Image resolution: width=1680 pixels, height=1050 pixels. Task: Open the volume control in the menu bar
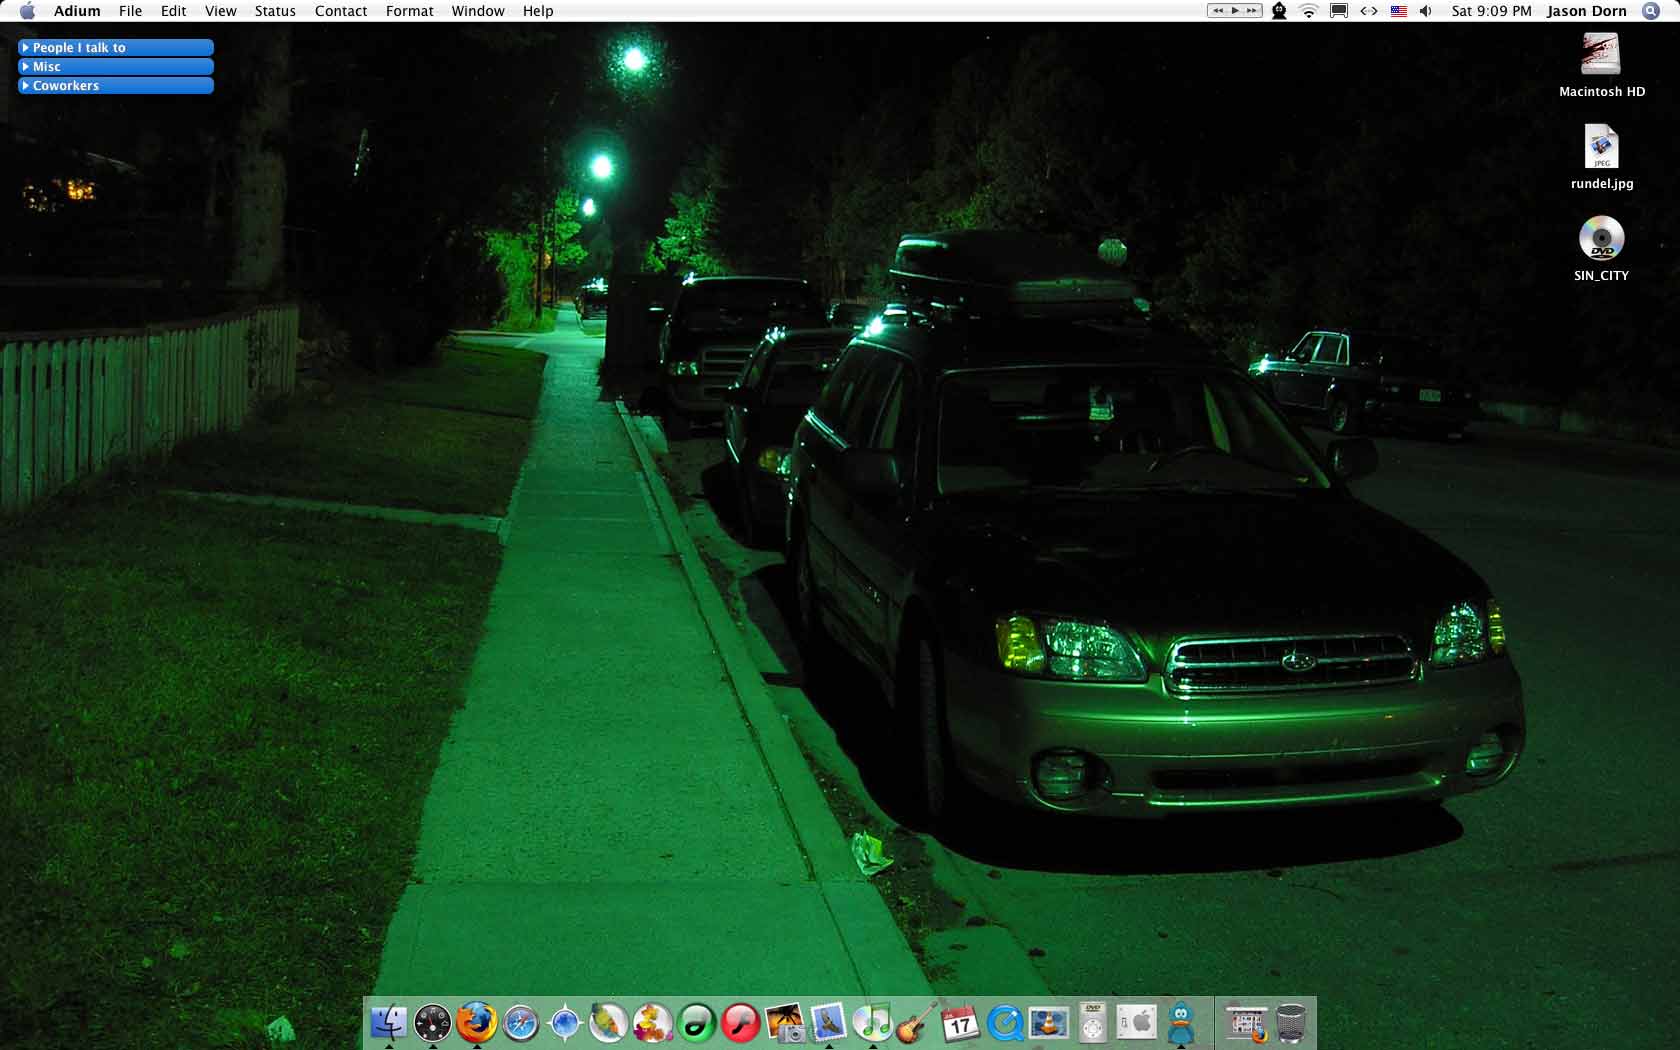click(x=1425, y=11)
